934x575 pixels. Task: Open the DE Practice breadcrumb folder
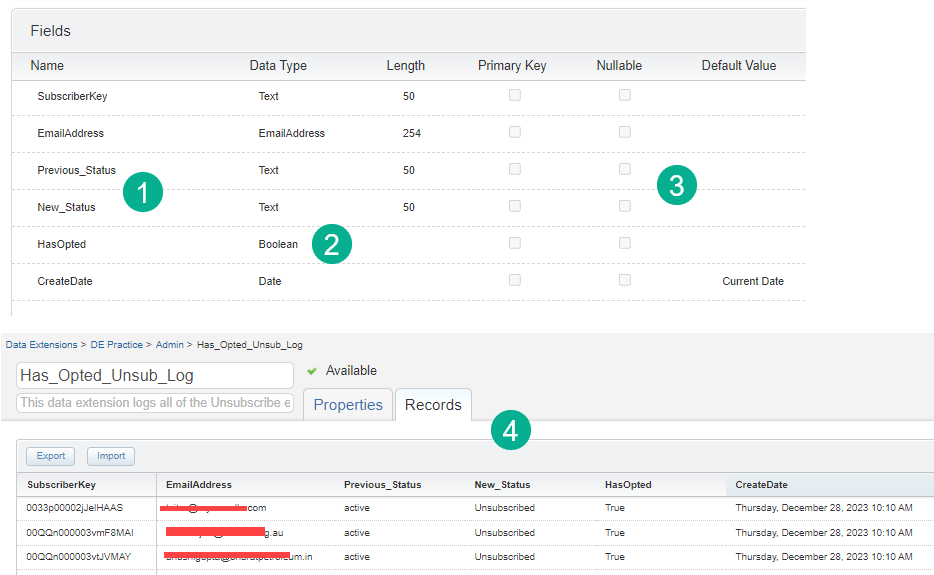[116, 345]
